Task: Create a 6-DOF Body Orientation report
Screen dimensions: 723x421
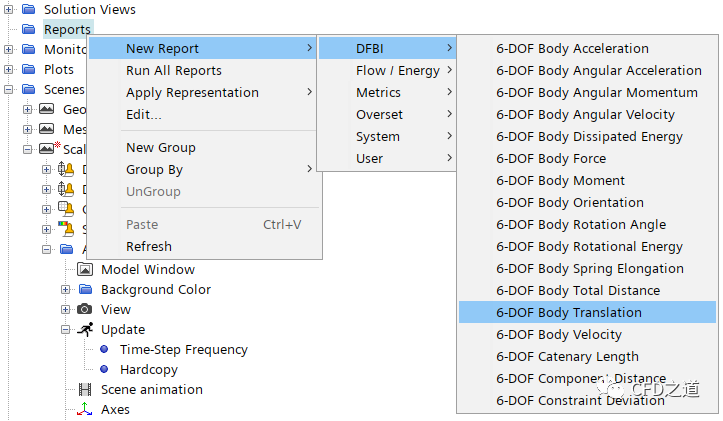Action: click(x=587, y=202)
